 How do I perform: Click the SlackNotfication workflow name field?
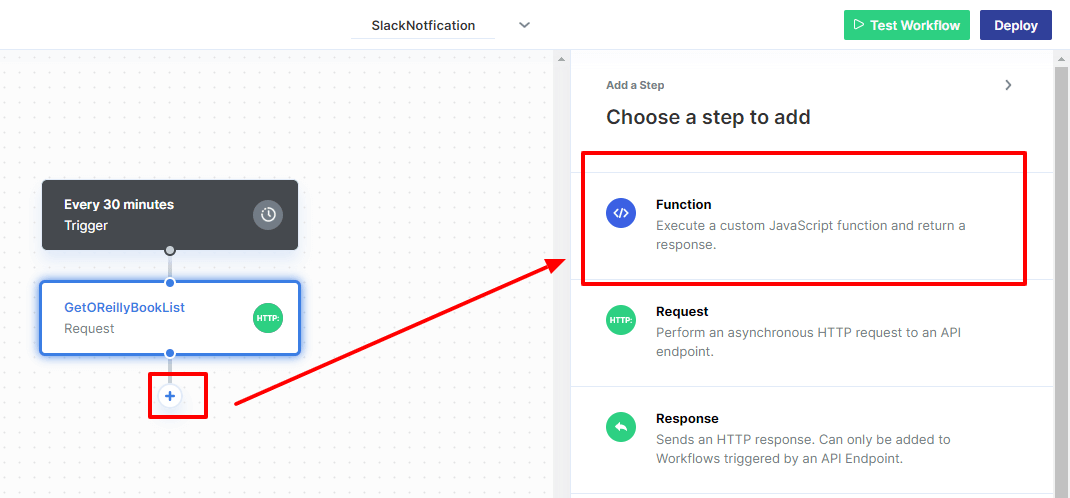423,25
